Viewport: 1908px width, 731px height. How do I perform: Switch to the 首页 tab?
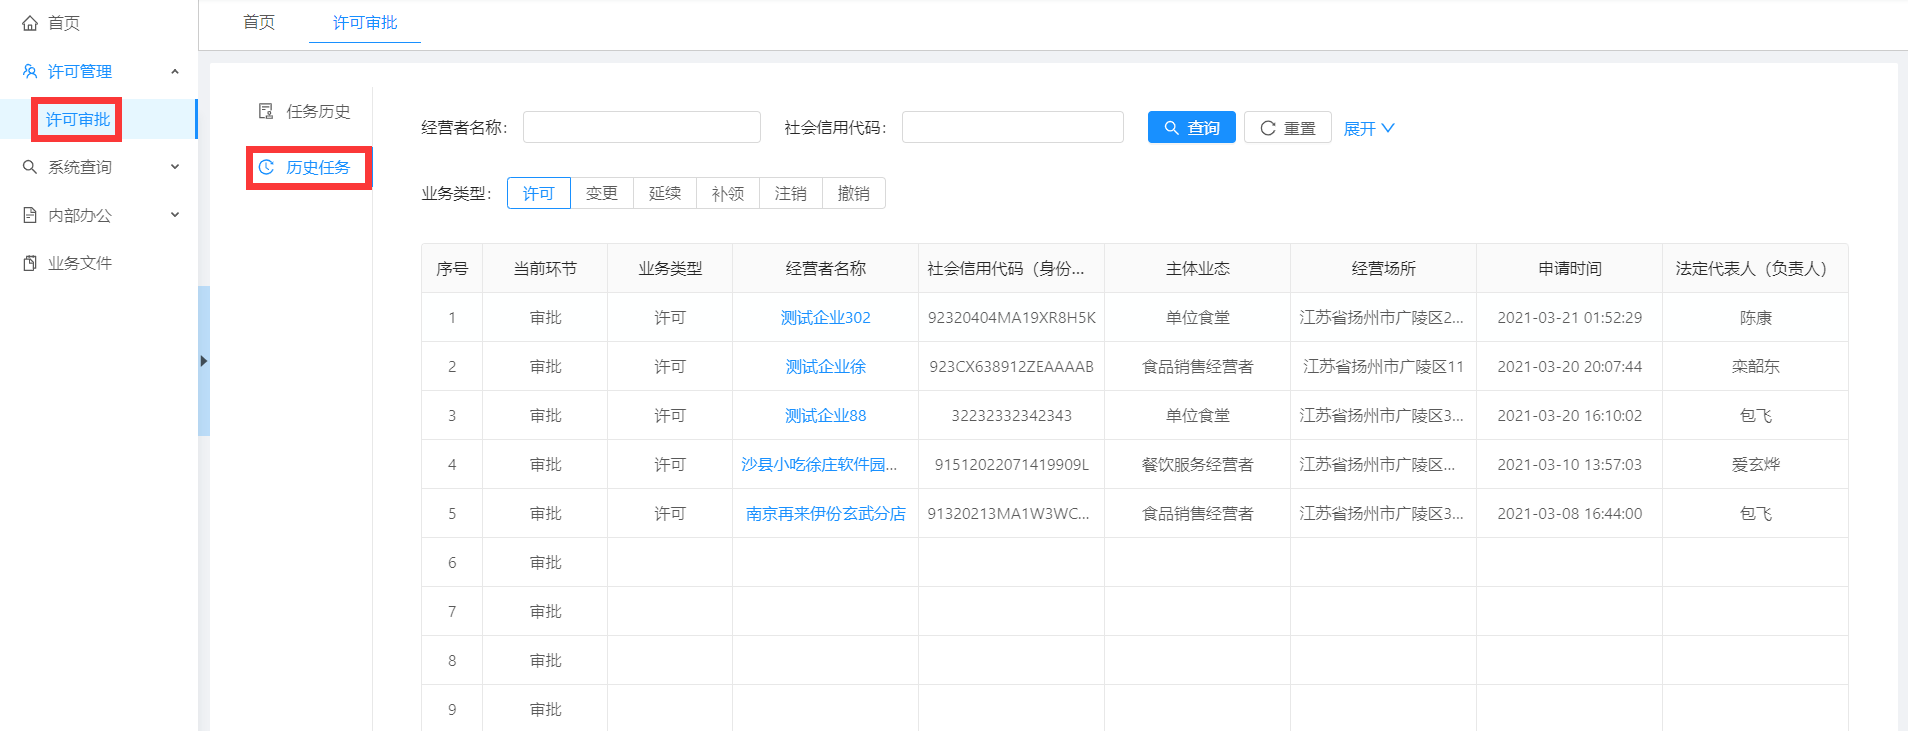pos(259,22)
